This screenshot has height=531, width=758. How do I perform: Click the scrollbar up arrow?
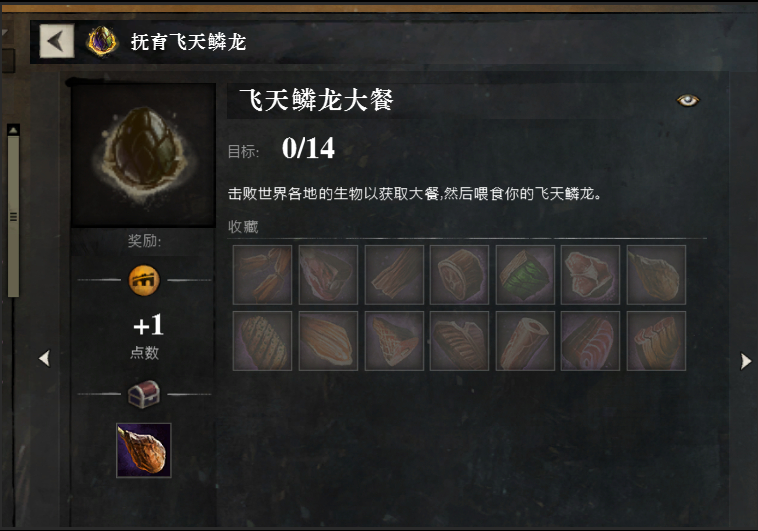click(x=14, y=130)
